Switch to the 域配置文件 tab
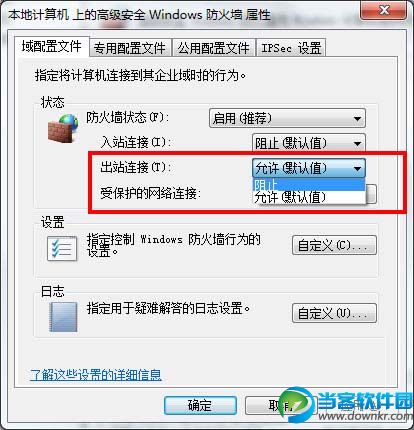414x430 pixels. tap(52, 47)
